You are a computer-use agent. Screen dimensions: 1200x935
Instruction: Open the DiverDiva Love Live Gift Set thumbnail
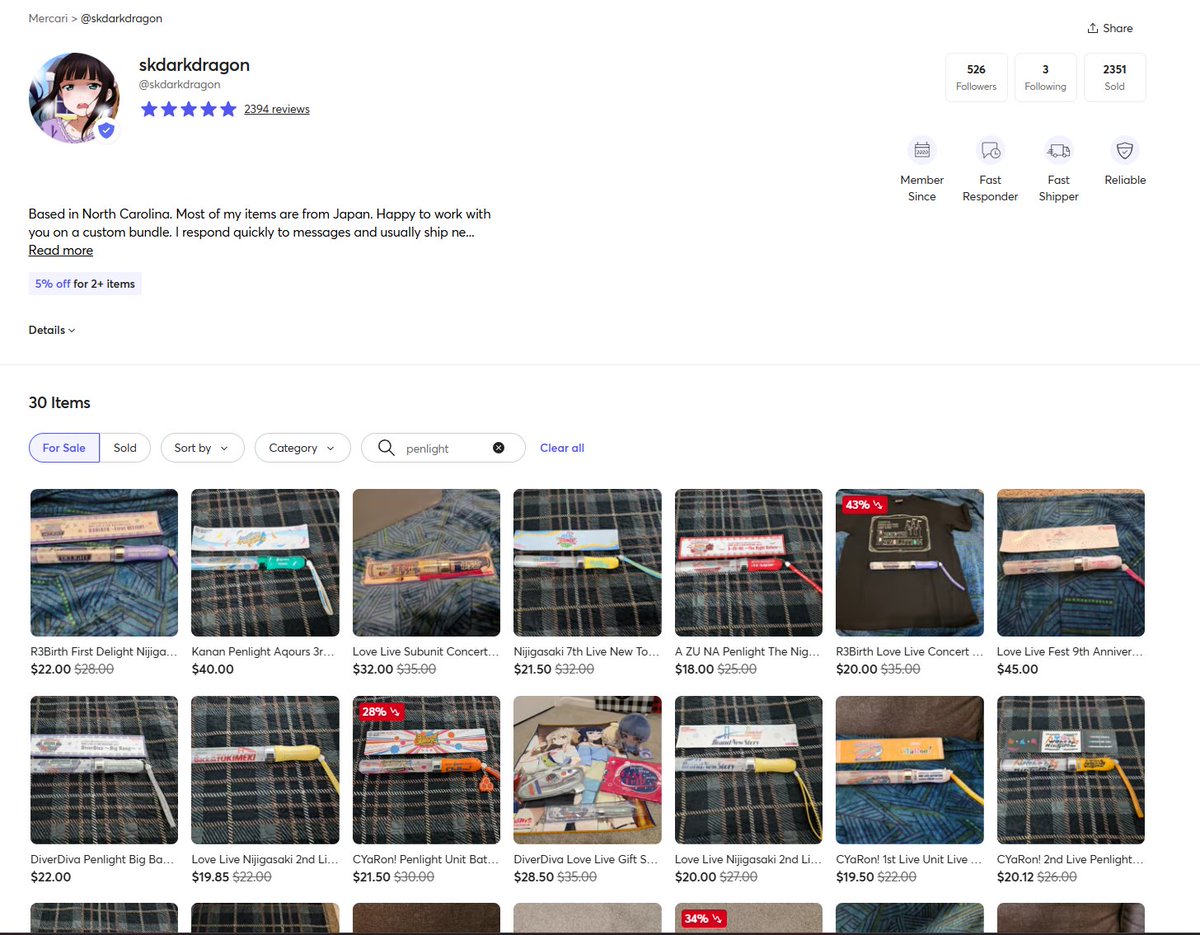(587, 770)
